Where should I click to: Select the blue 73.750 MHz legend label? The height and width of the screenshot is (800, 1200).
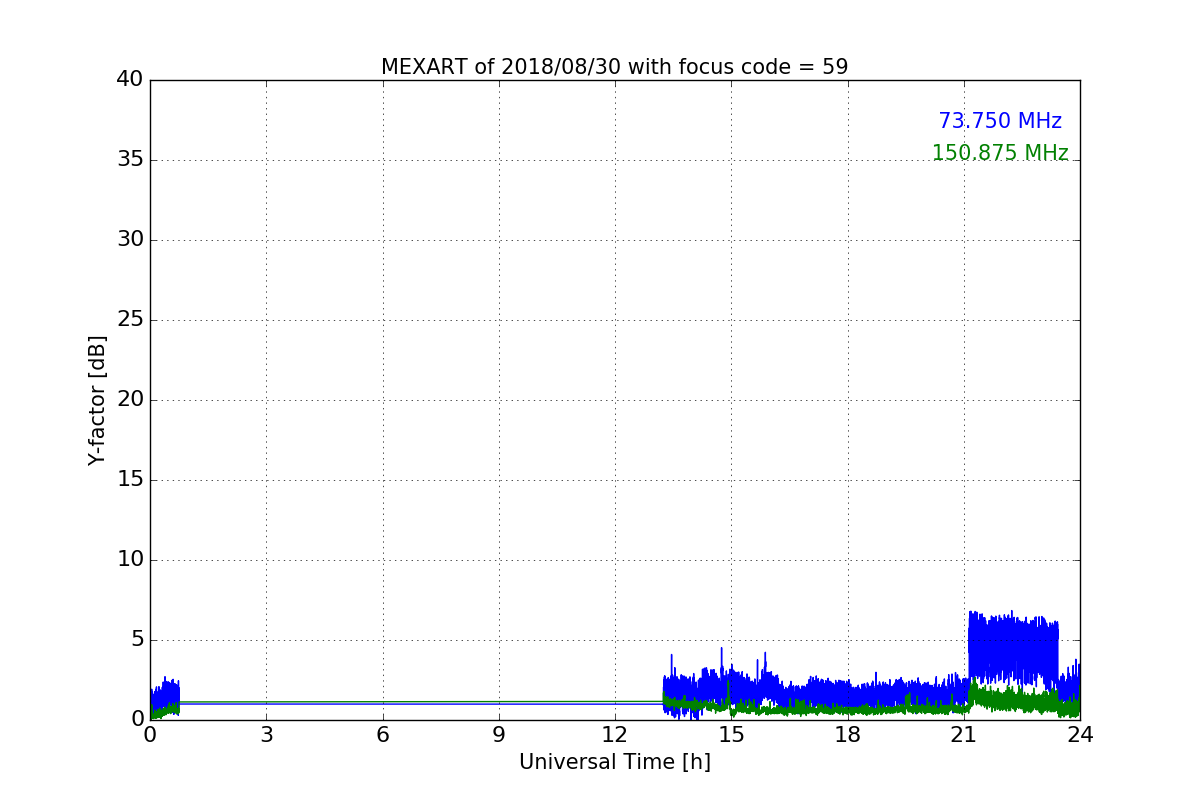click(x=1000, y=121)
